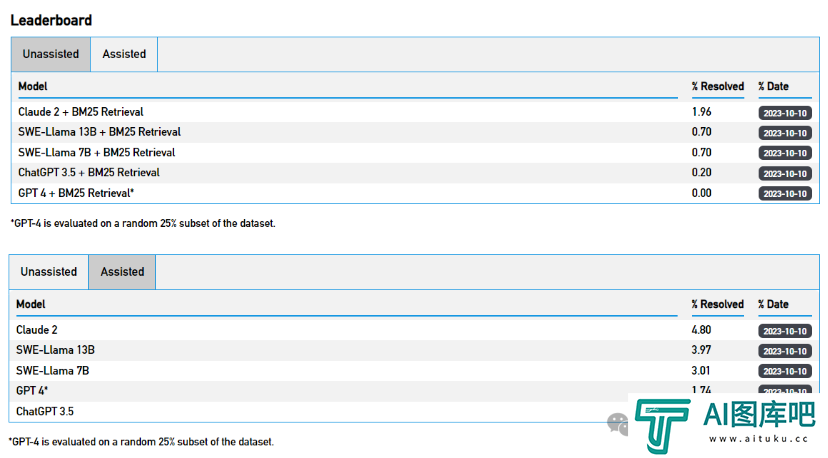The height and width of the screenshot is (458, 828).
Task: Click date badge for ChatGPT 3.5 + BM25 Retrieval
Action: (x=785, y=174)
